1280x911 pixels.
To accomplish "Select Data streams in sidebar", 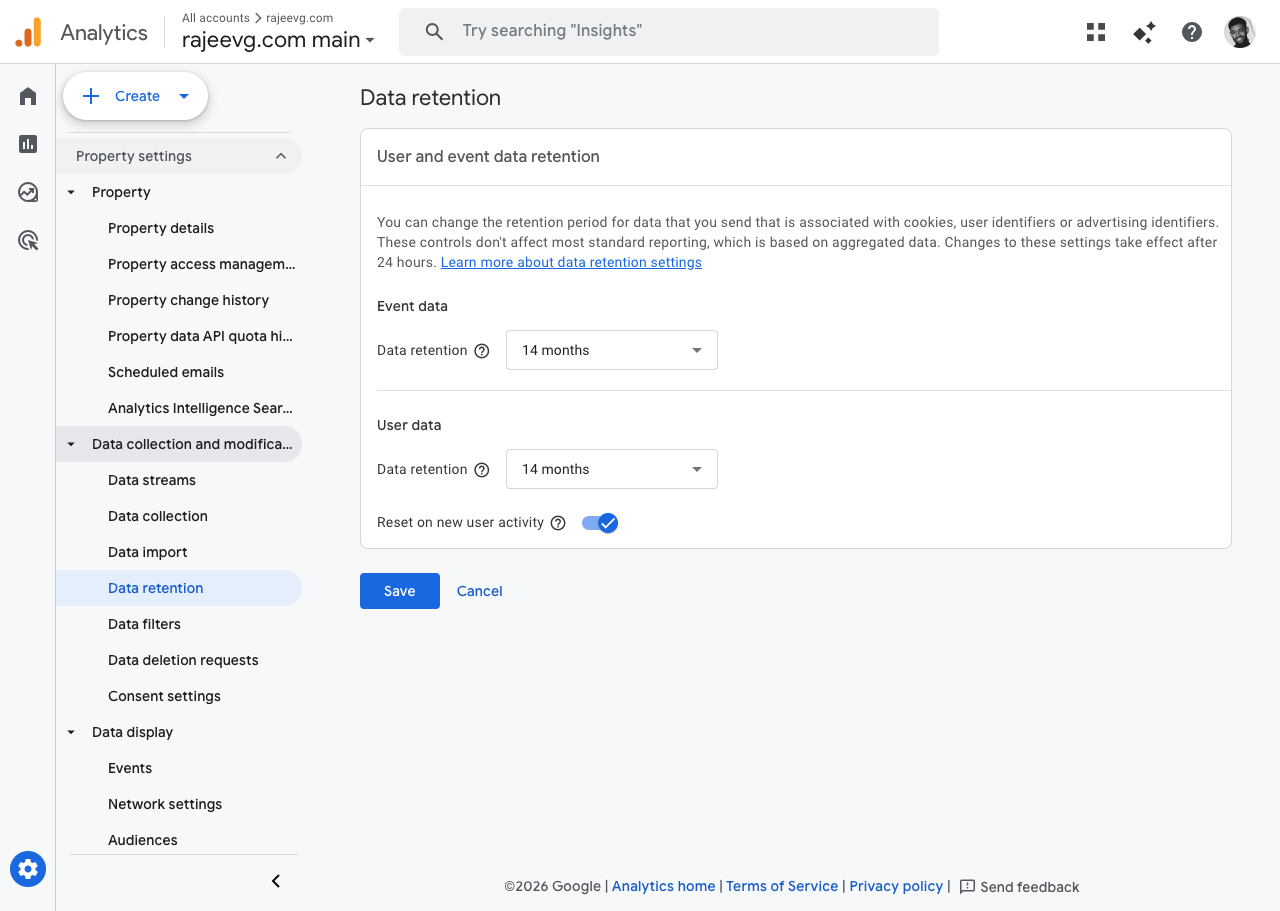I will point(152,480).
